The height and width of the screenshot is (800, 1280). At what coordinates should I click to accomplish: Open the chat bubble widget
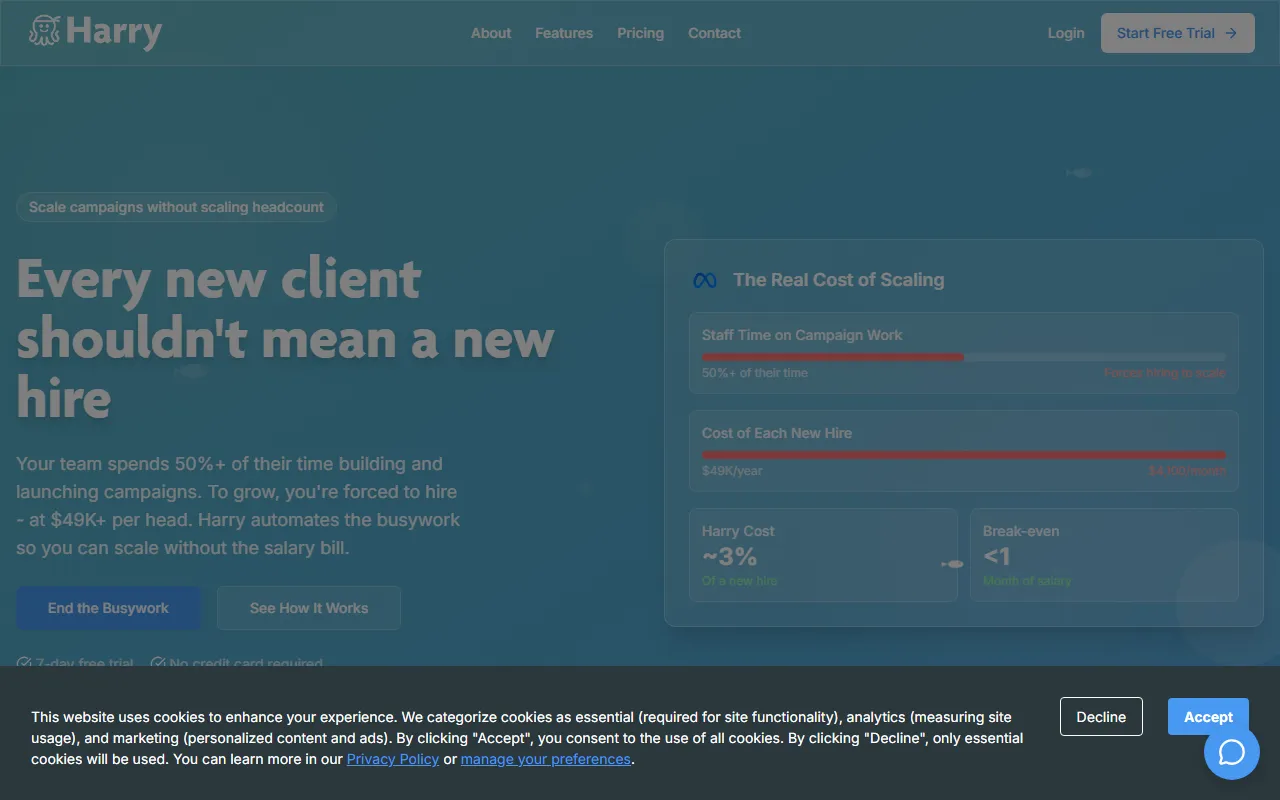[1231, 752]
